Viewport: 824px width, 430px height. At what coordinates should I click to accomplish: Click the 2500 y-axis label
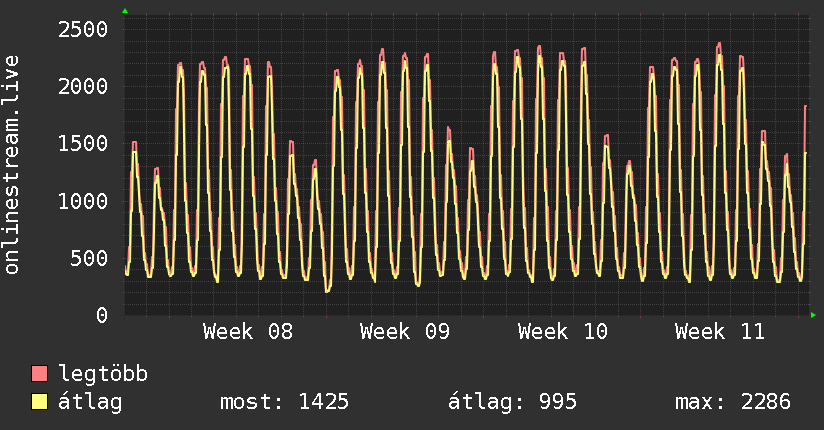tap(83, 29)
